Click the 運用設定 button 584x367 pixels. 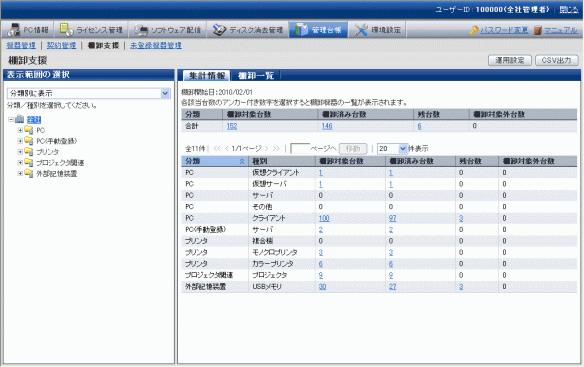click(510, 60)
